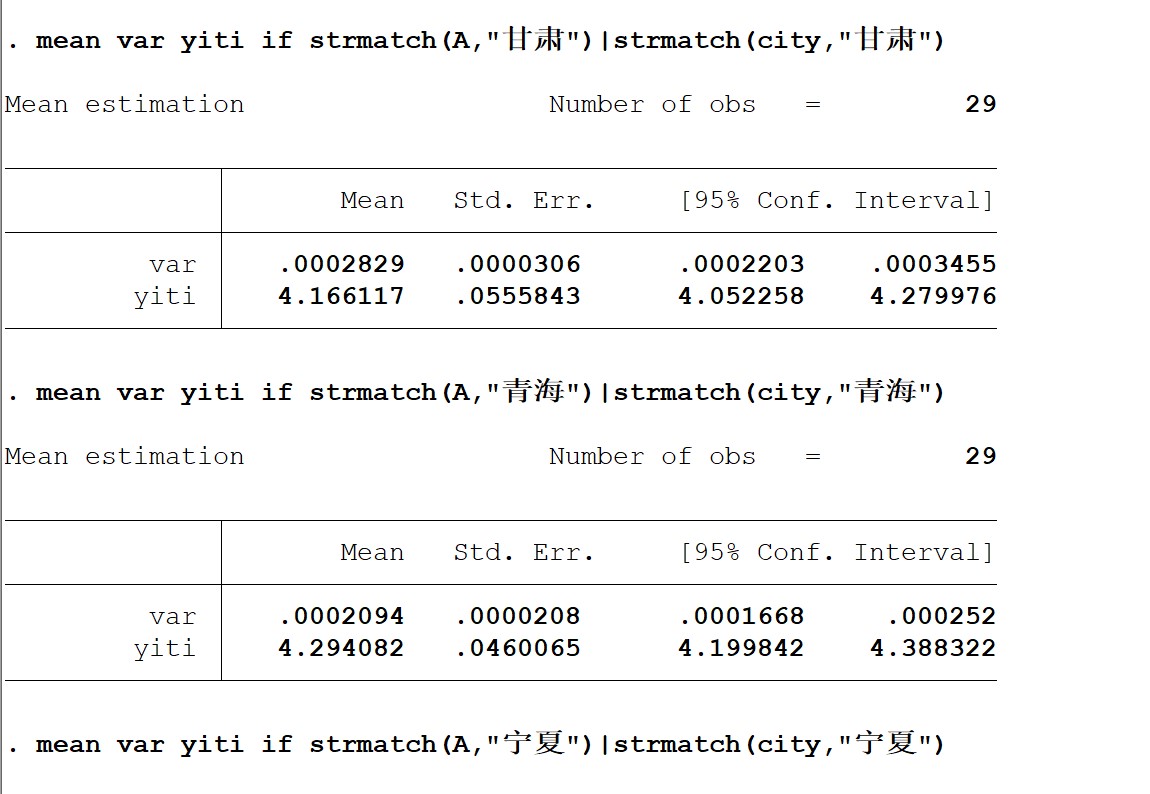Click the confidence value 4.388322

coord(933,649)
